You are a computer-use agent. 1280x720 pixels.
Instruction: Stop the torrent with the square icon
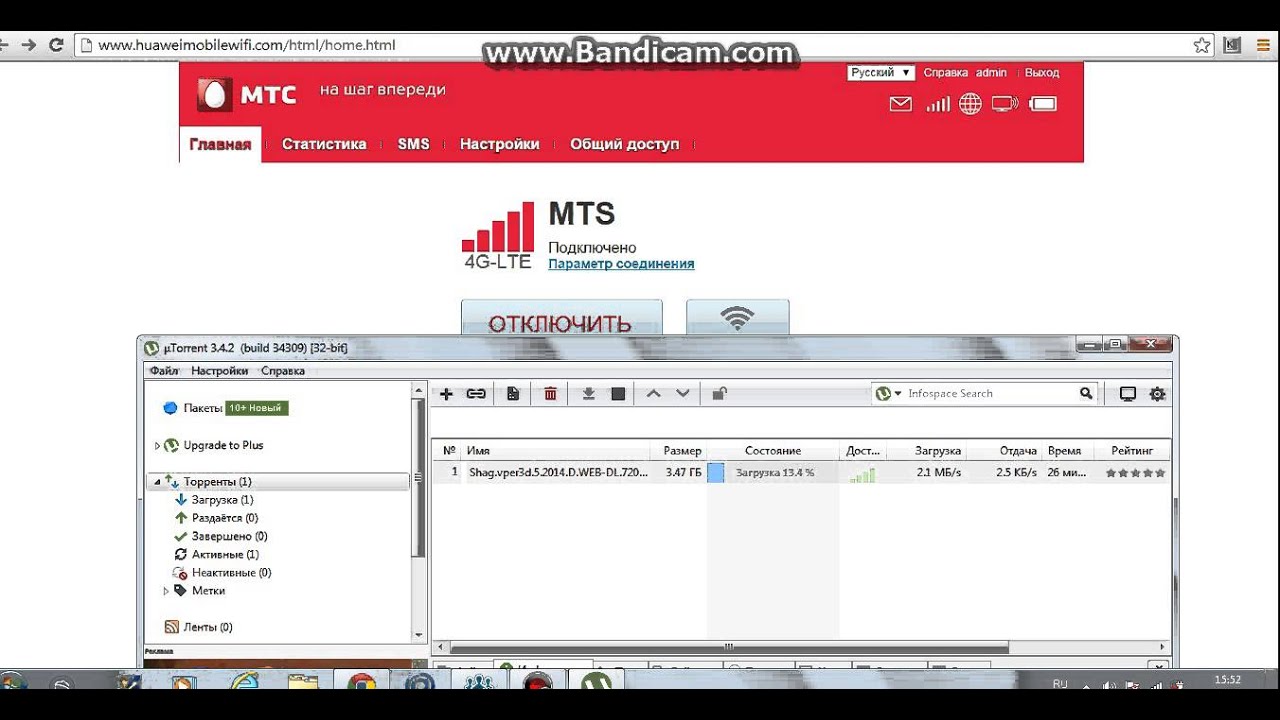point(618,394)
